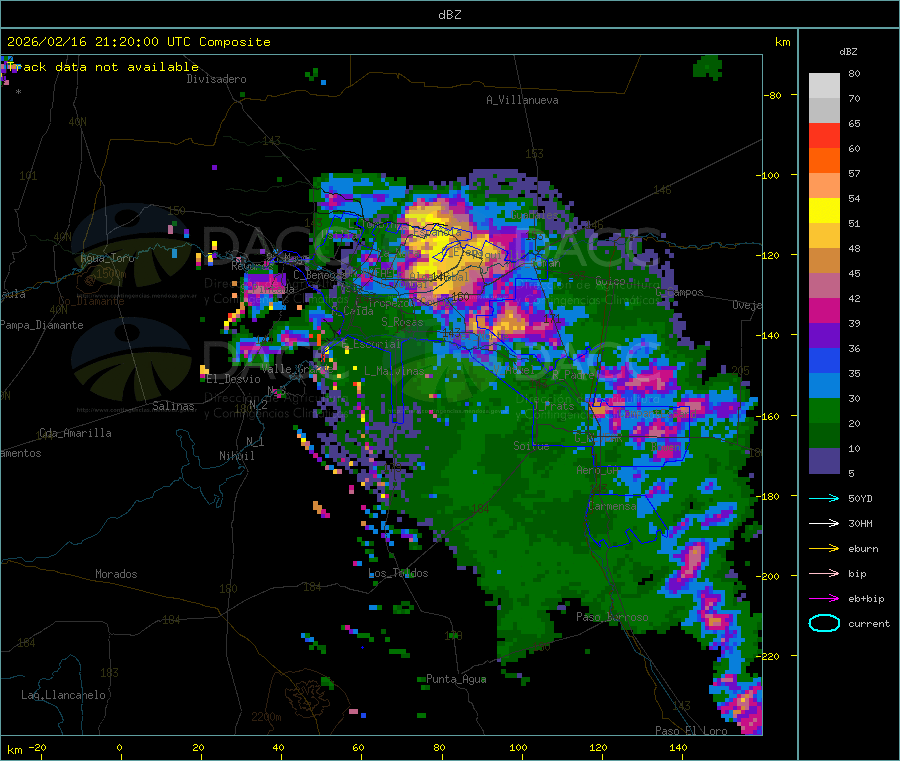Click the '-160' tick on right axis

coord(768,416)
